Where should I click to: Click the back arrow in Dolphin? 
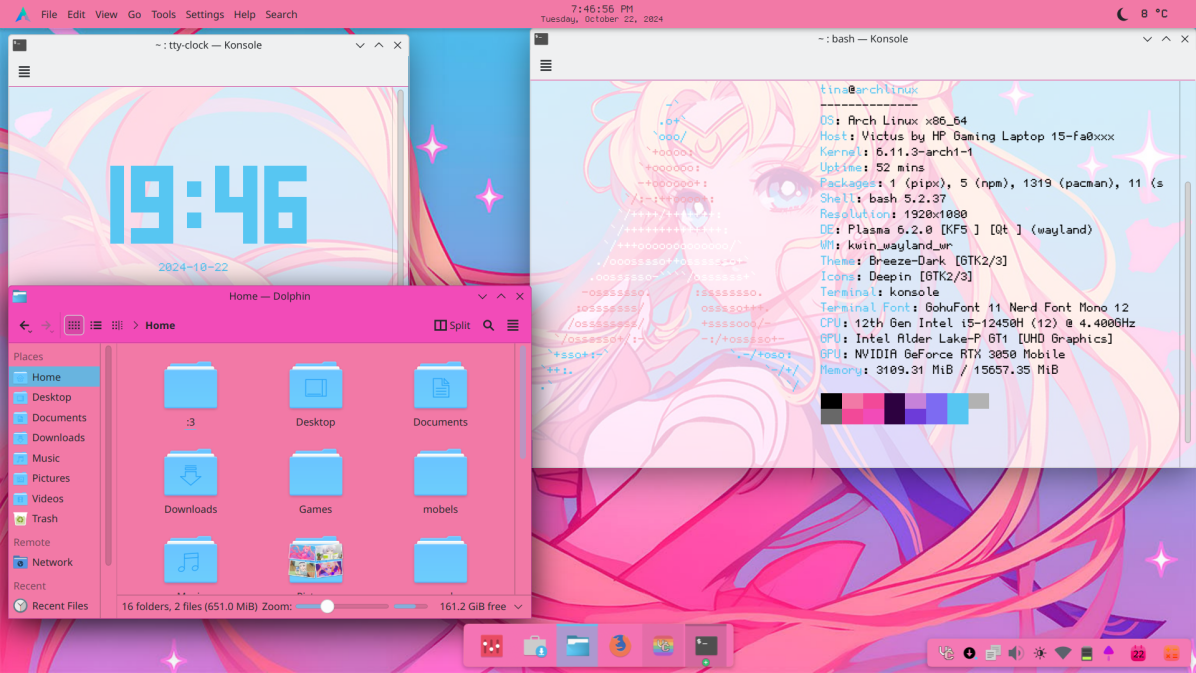click(x=25, y=326)
